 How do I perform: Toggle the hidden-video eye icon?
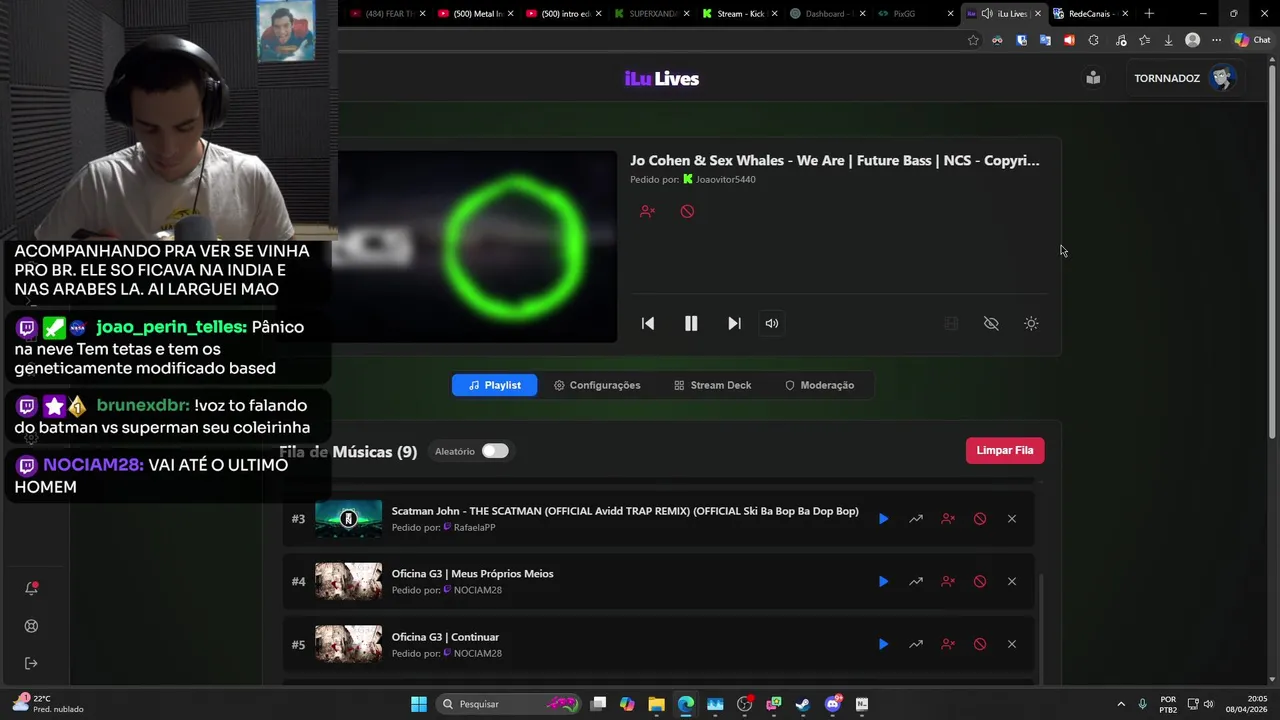point(991,323)
